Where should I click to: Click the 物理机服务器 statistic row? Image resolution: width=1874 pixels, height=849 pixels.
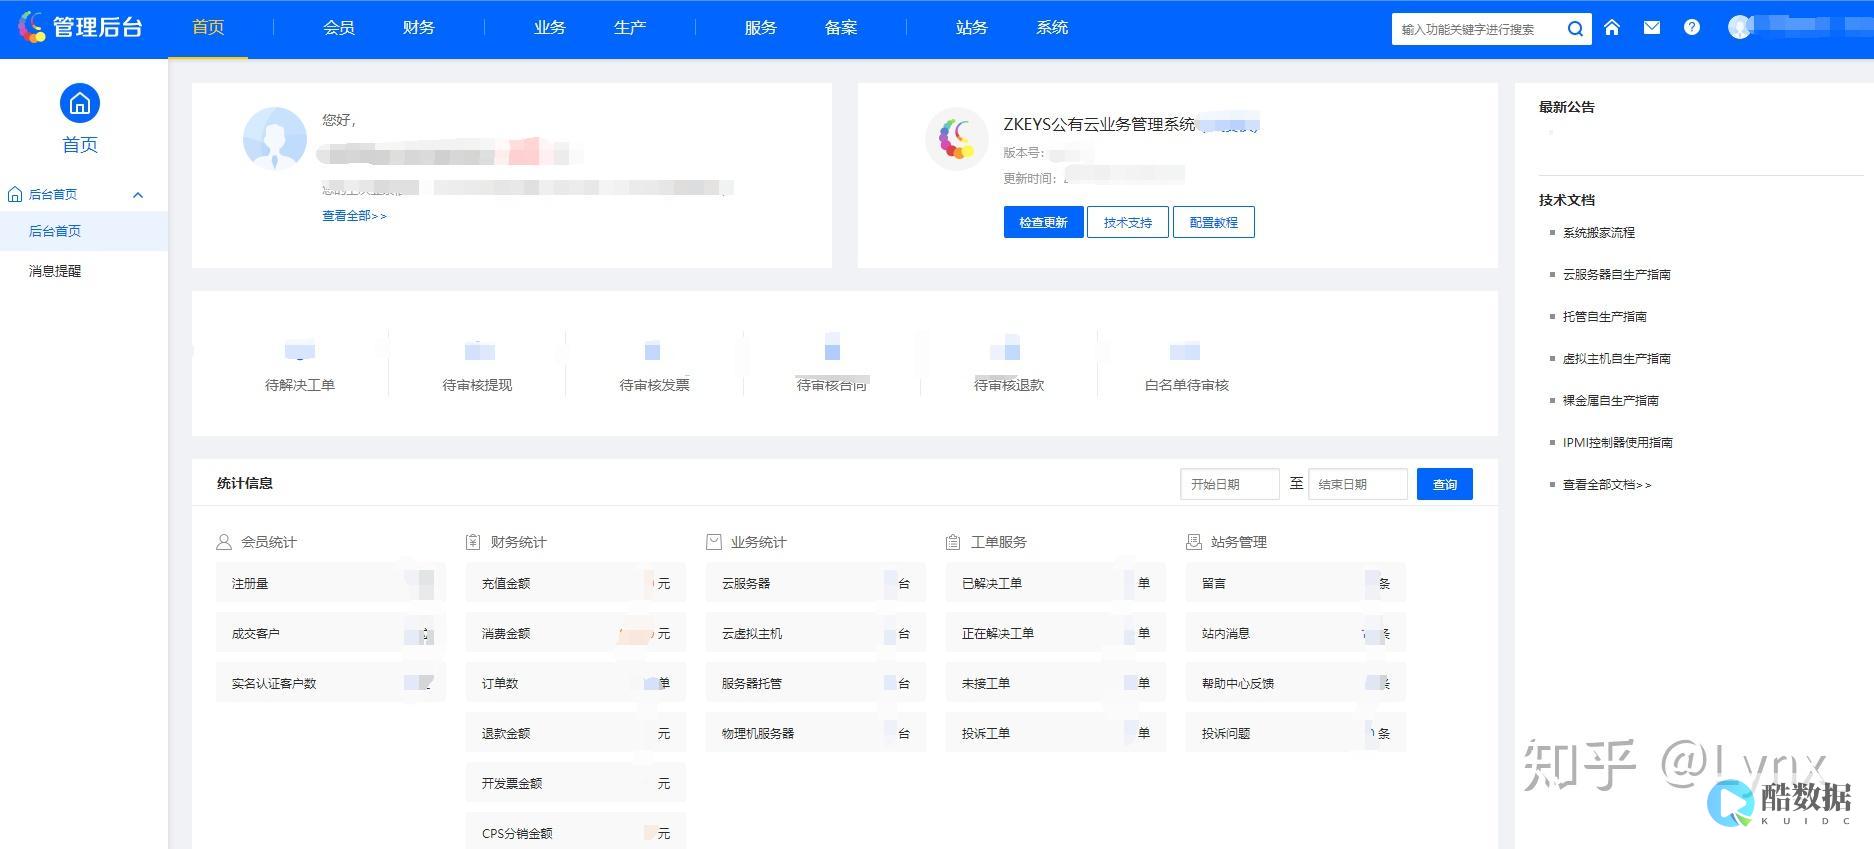(816, 733)
